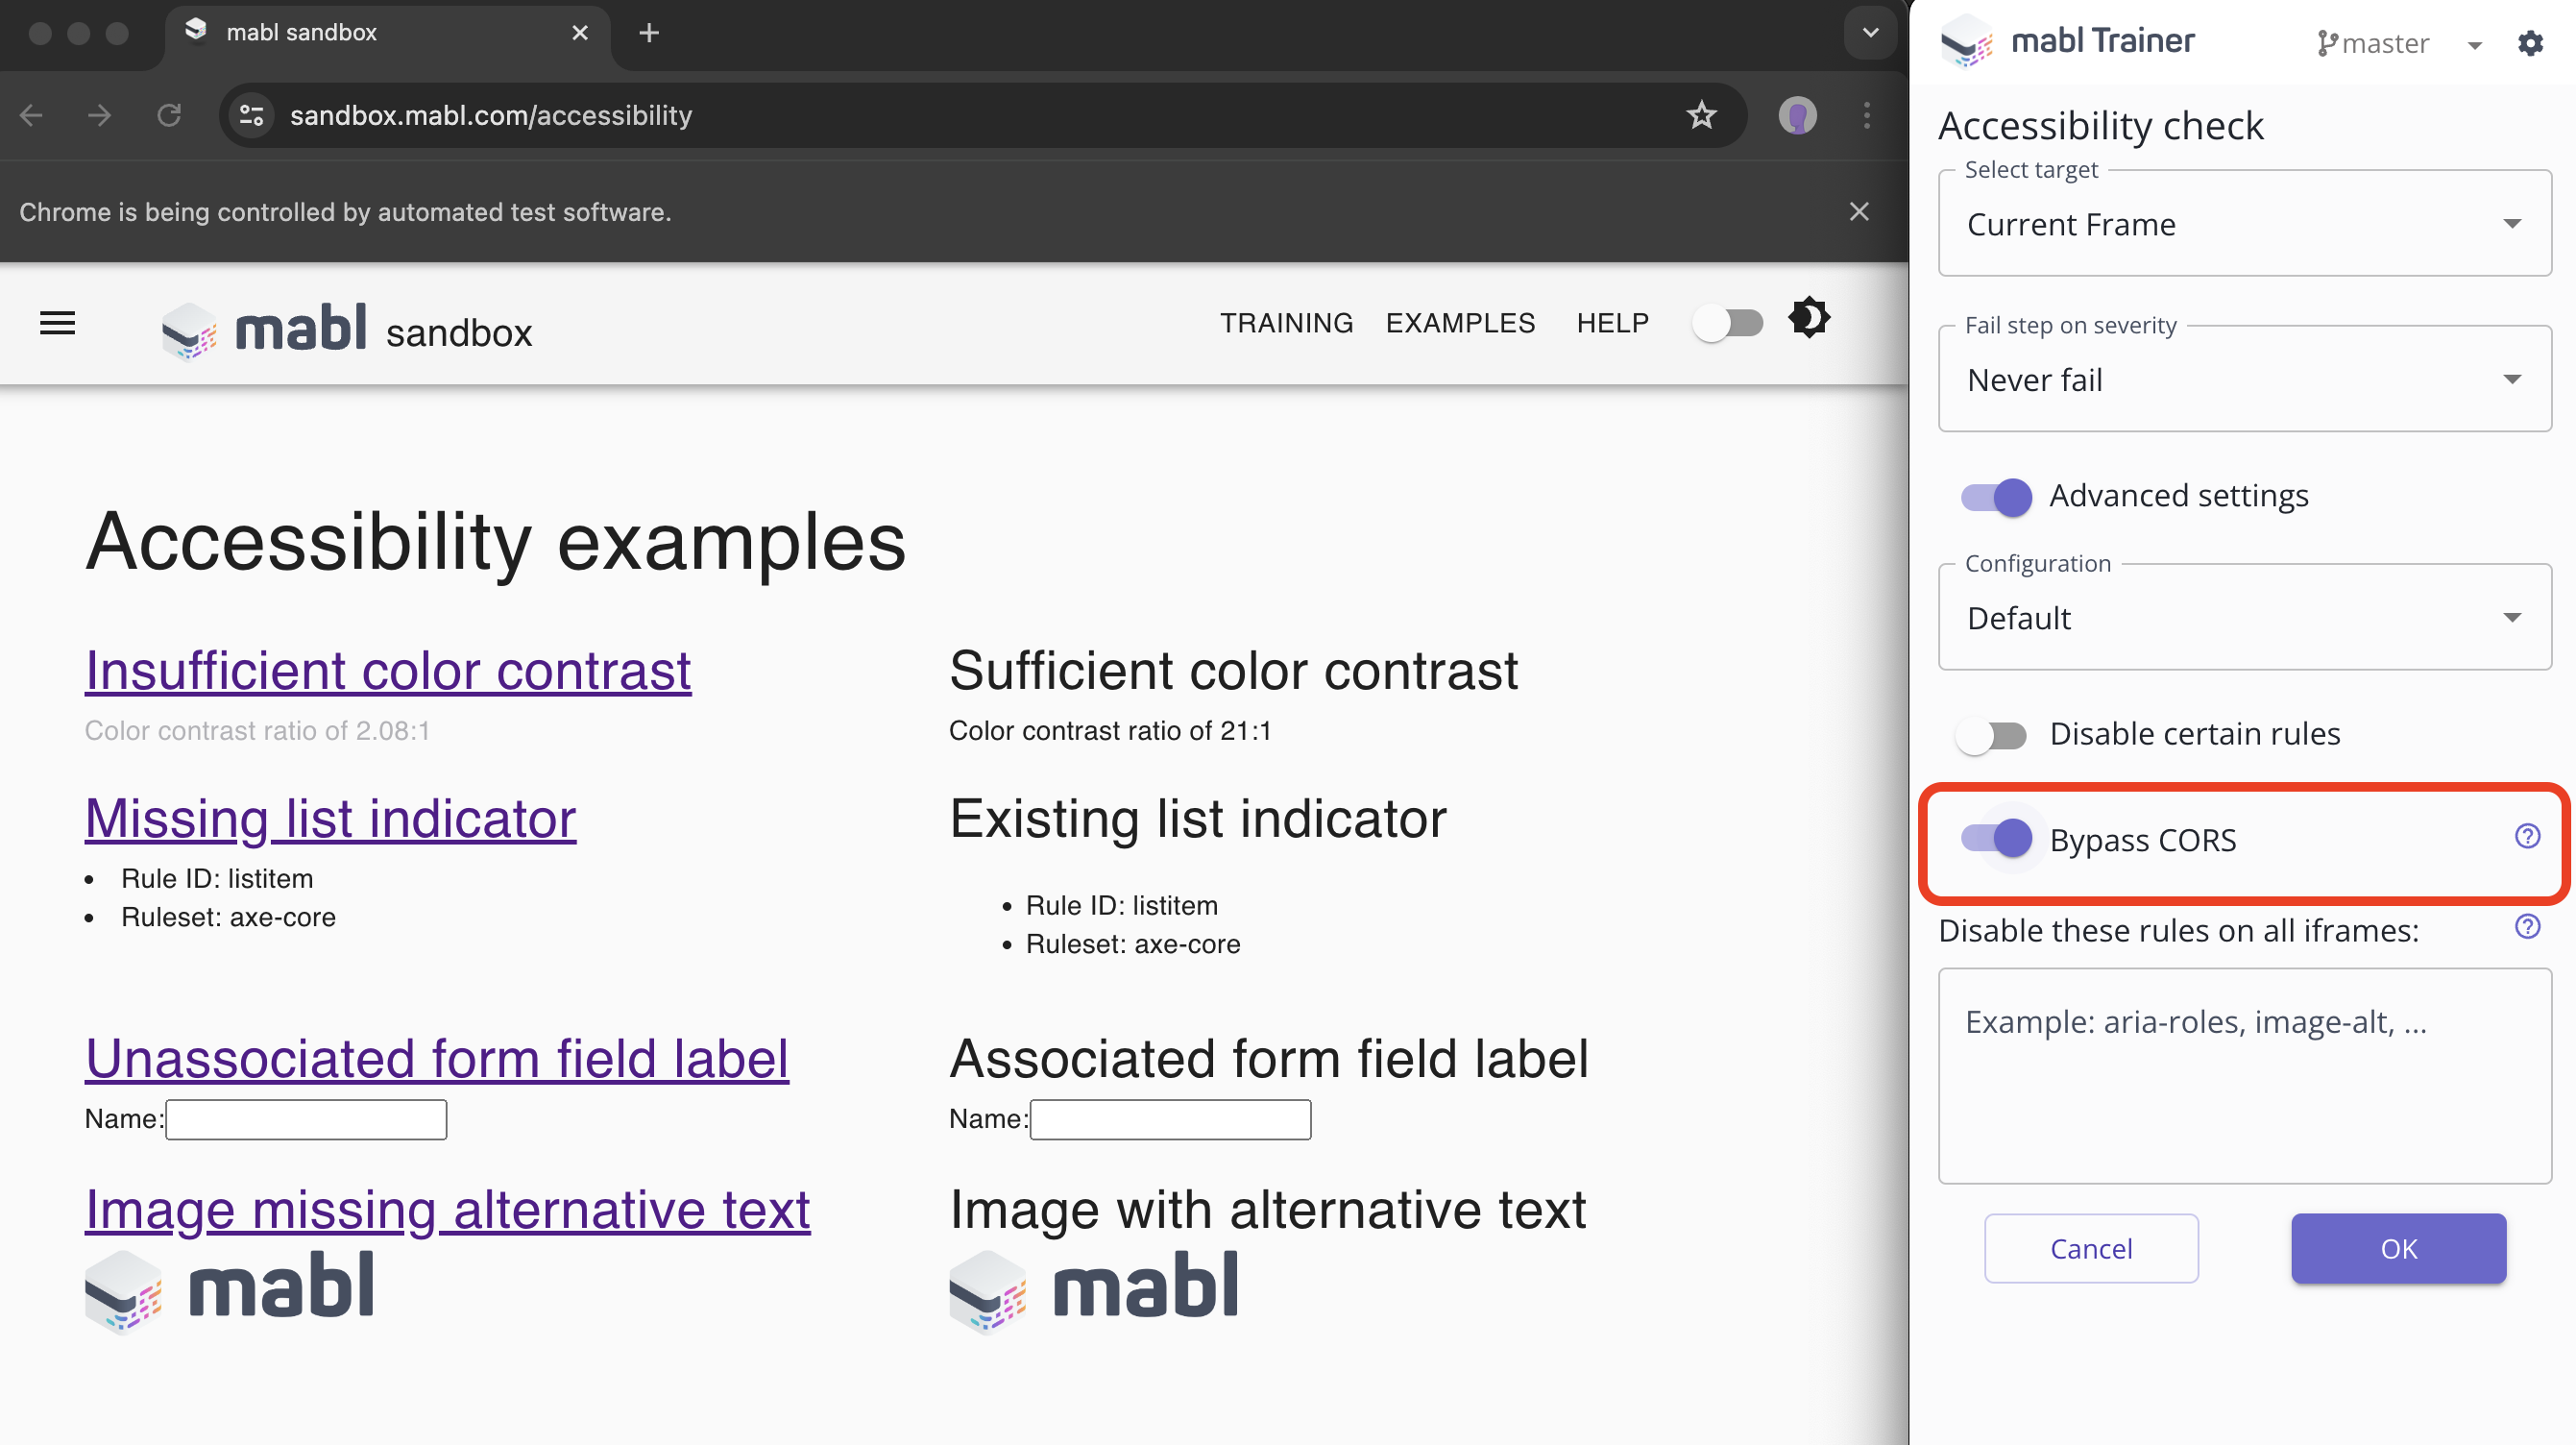
Task: Open help for Bypass CORS option
Action: click(2527, 837)
